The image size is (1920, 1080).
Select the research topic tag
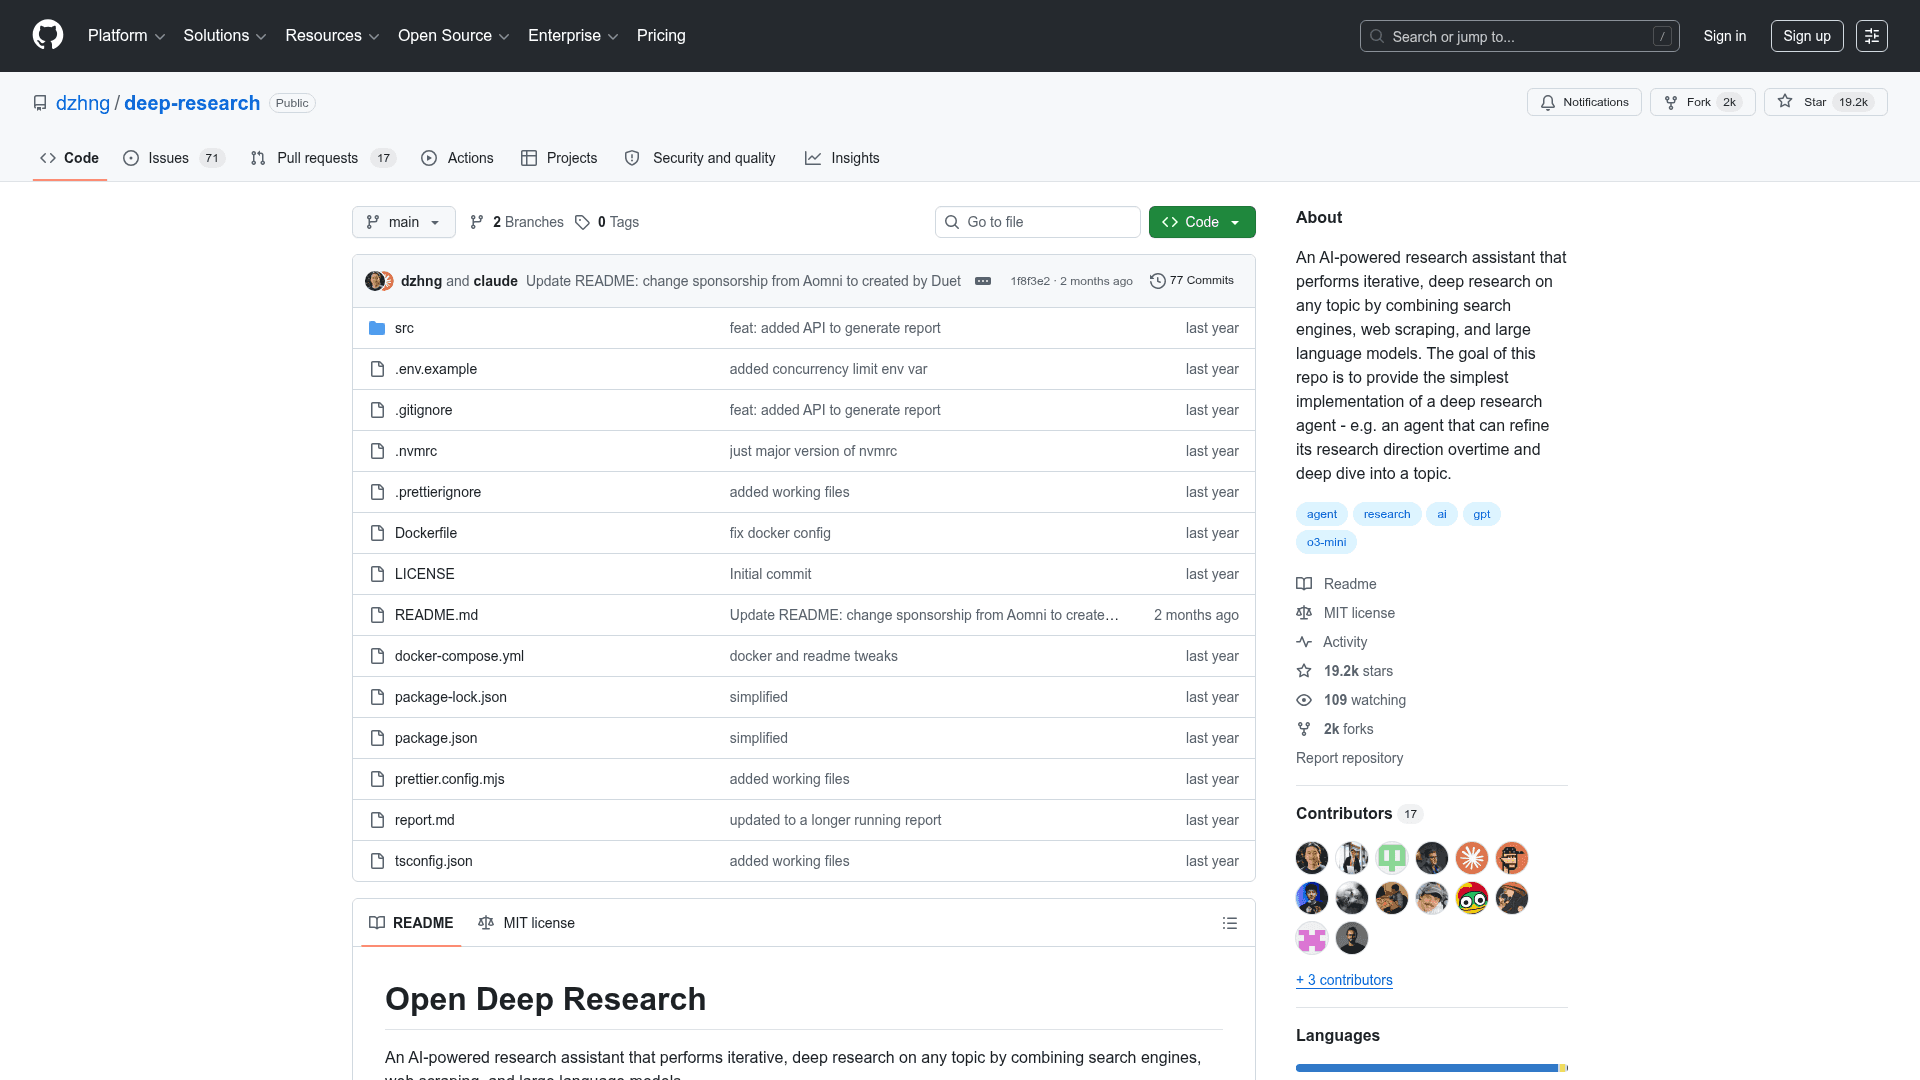point(1387,514)
